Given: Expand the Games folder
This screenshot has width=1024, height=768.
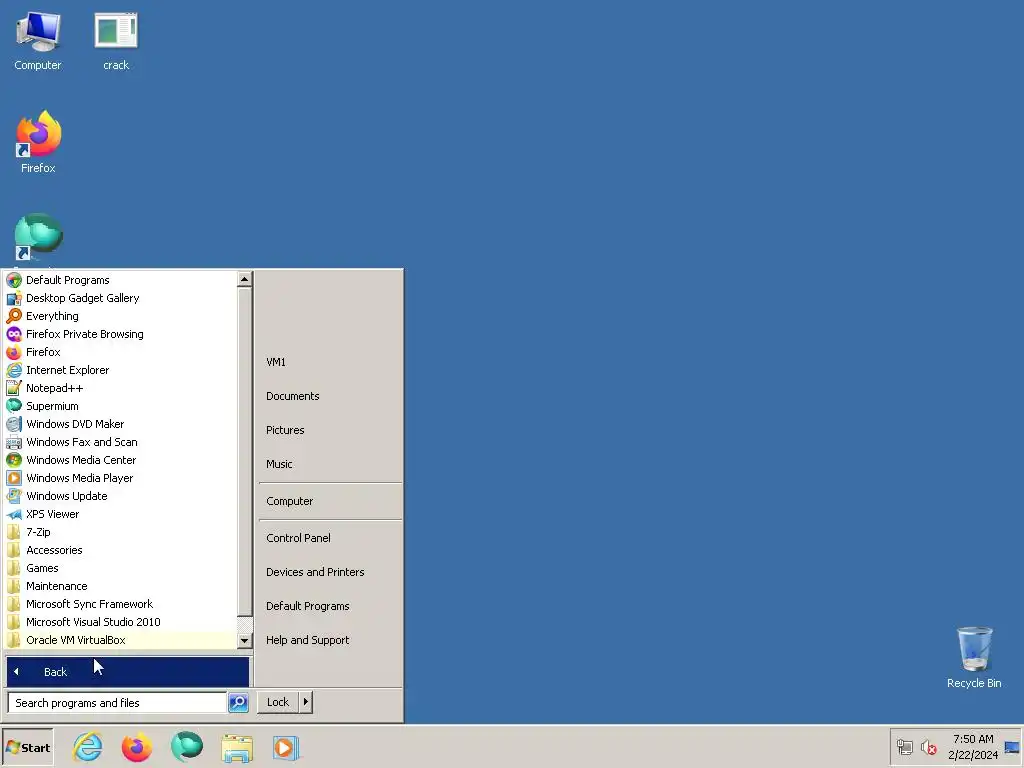Looking at the screenshot, I should [x=120, y=568].
